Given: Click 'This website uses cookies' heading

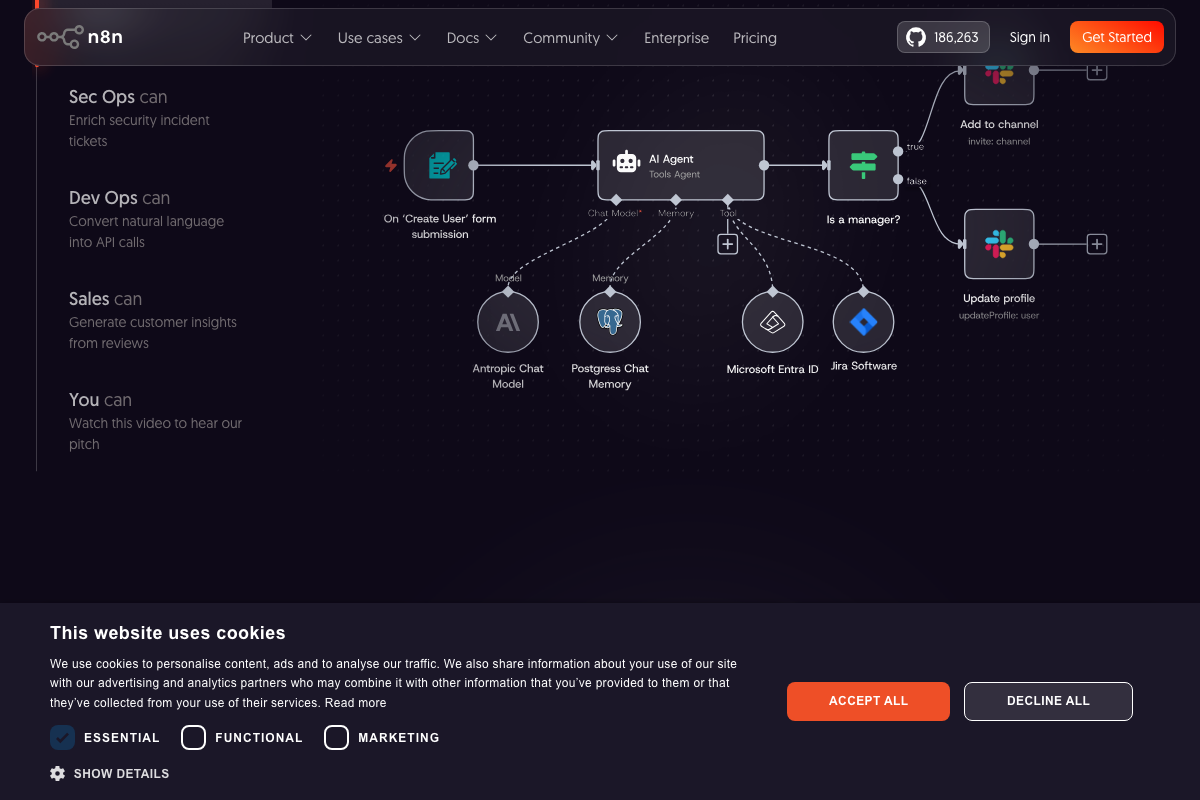Looking at the screenshot, I should click(x=168, y=633).
